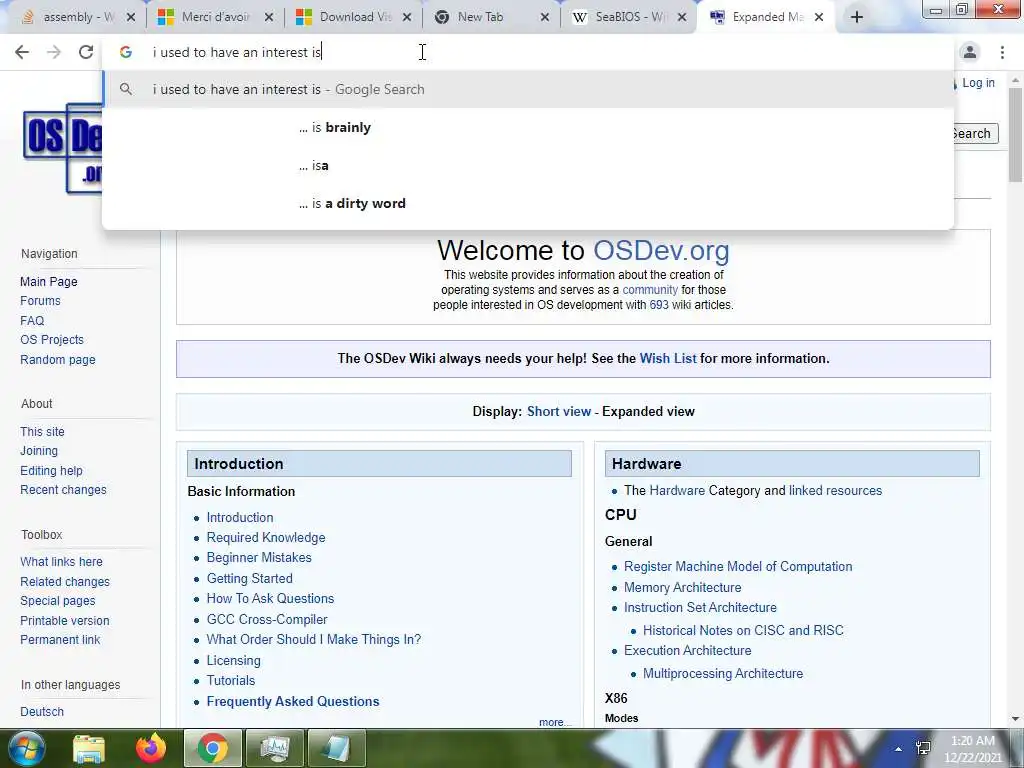
Task: Open the Chrome profile avatar icon
Action: (x=970, y=52)
